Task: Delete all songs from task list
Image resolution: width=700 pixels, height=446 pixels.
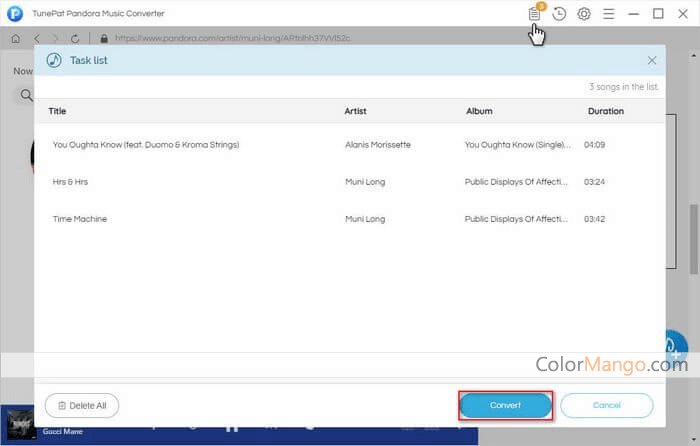Action: [x=82, y=405]
